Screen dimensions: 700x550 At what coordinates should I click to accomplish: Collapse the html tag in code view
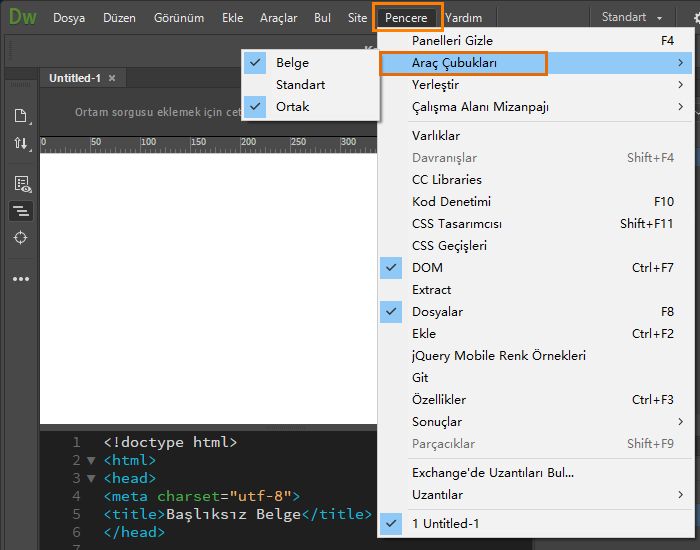point(92,461)
